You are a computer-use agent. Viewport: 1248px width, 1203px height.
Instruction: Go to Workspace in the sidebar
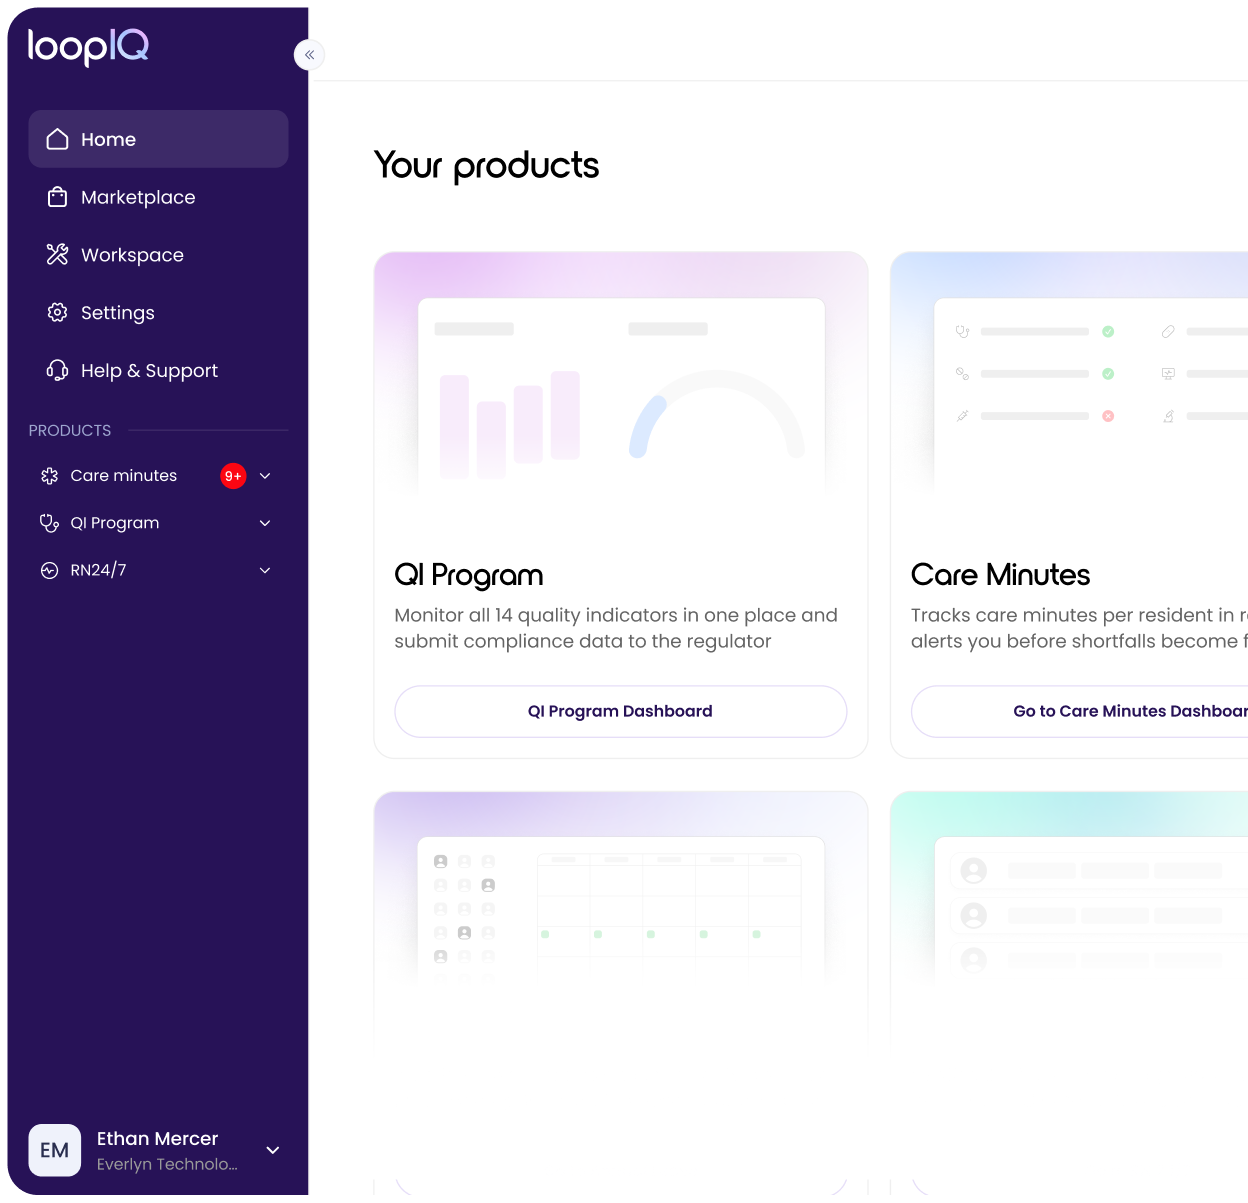coord(158,255)
